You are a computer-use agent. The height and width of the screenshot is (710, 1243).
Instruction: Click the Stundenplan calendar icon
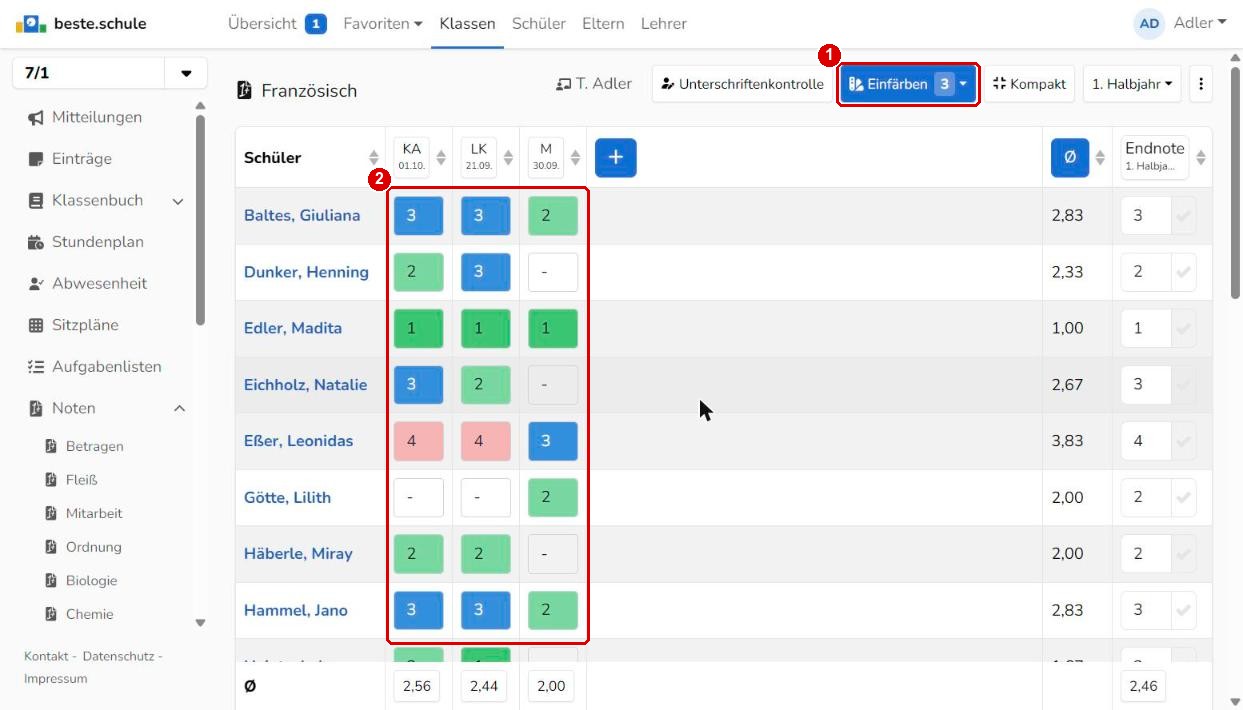click(x=36, y=242)
